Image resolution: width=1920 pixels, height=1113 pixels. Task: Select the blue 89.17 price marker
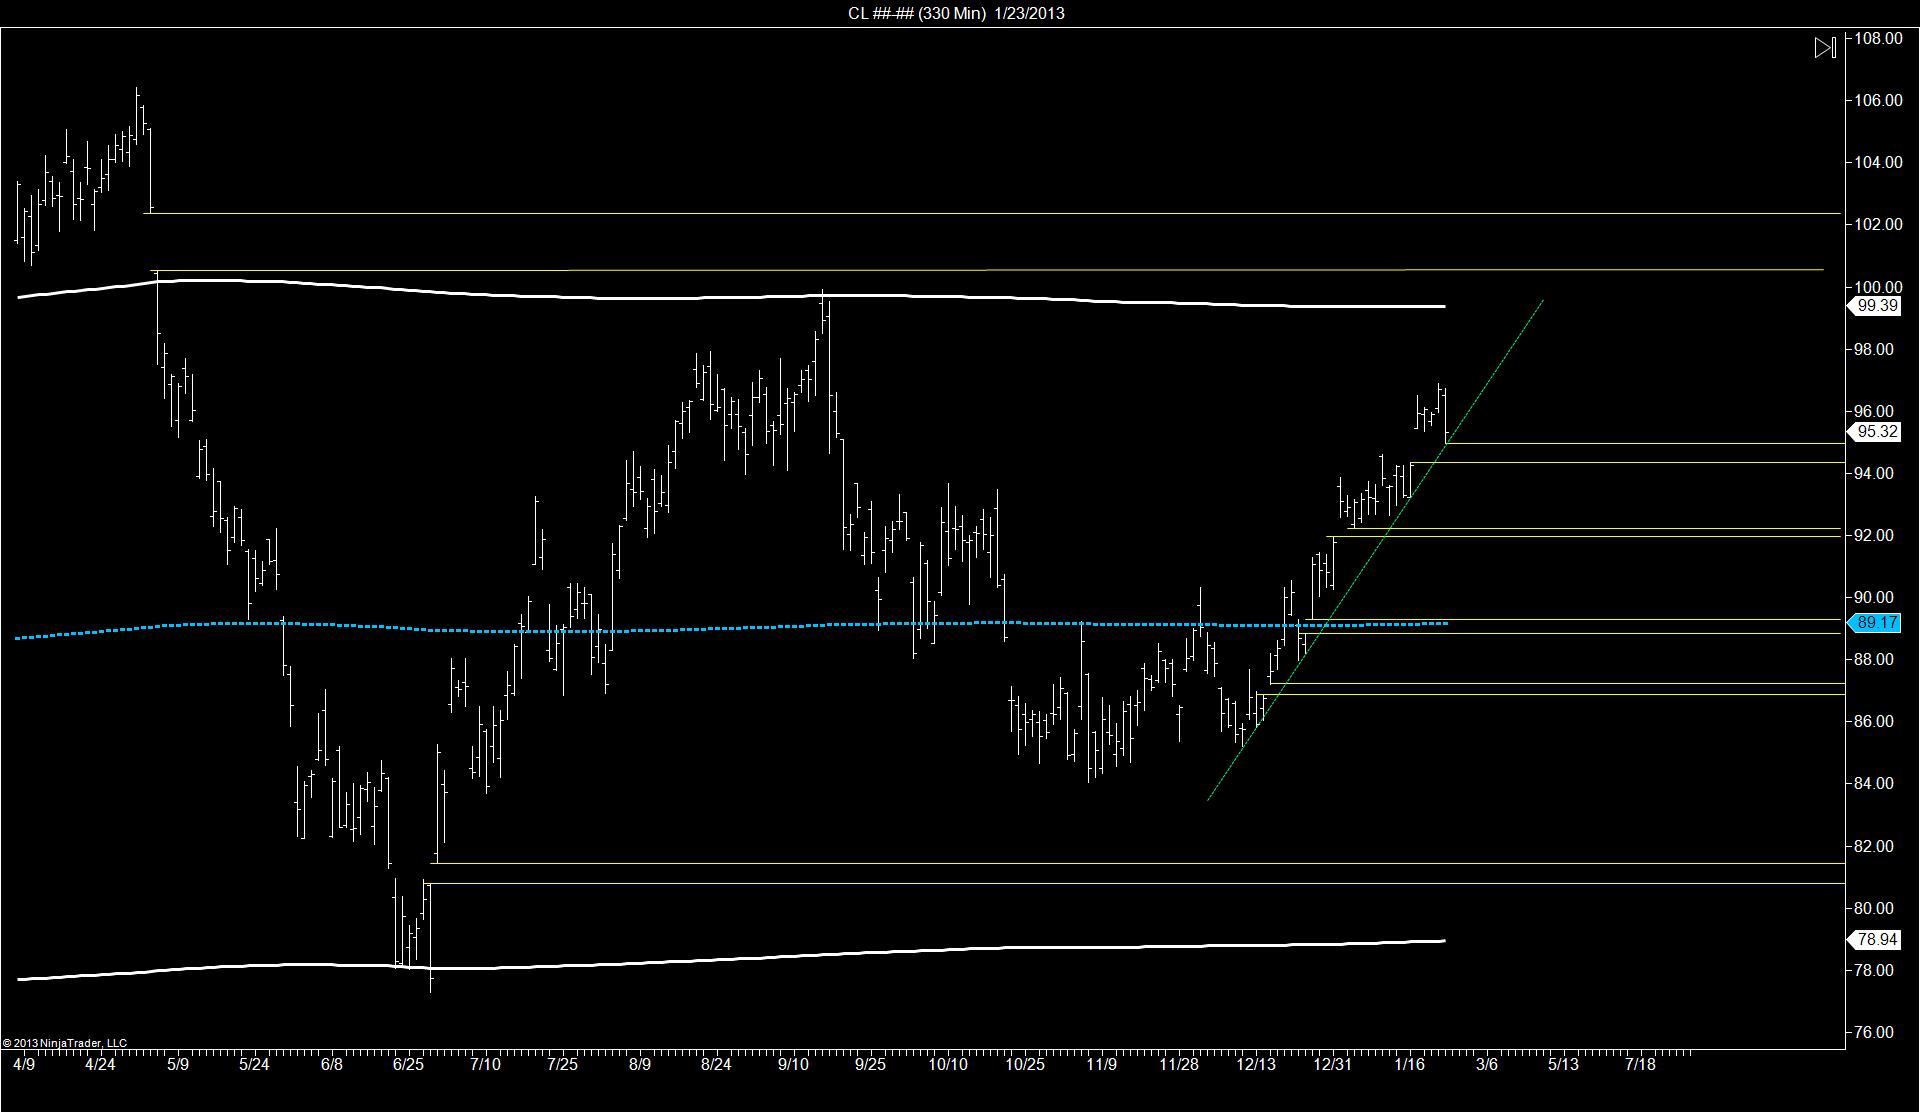point(1875,623)
